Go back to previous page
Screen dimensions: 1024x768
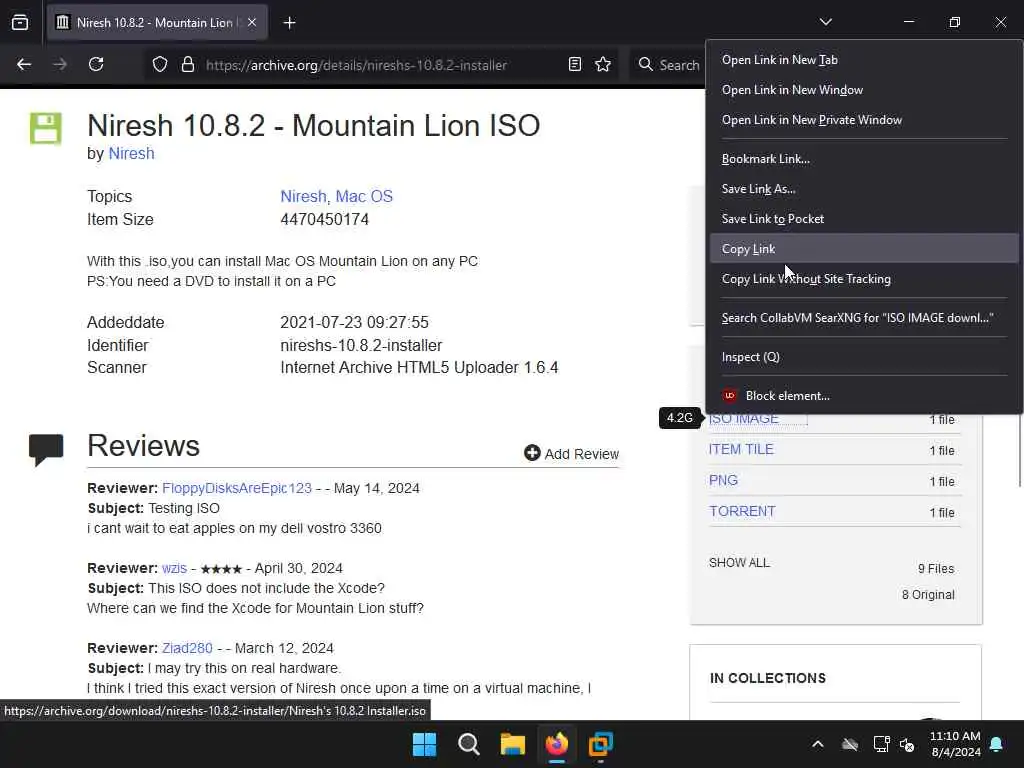pos(24,64)
